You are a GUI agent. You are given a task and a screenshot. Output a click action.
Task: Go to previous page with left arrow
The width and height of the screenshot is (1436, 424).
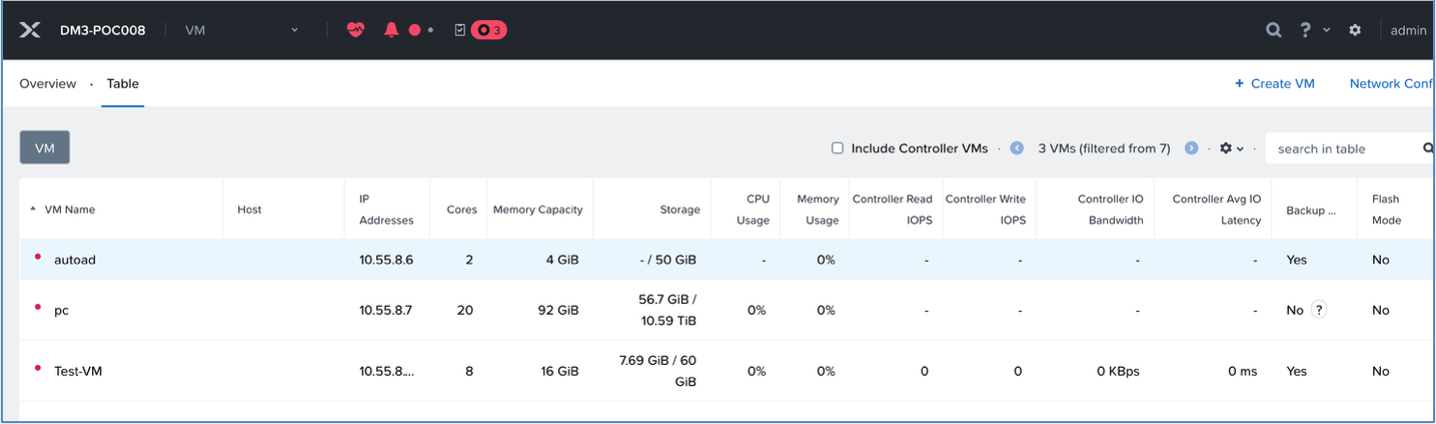pos(1017,148)
